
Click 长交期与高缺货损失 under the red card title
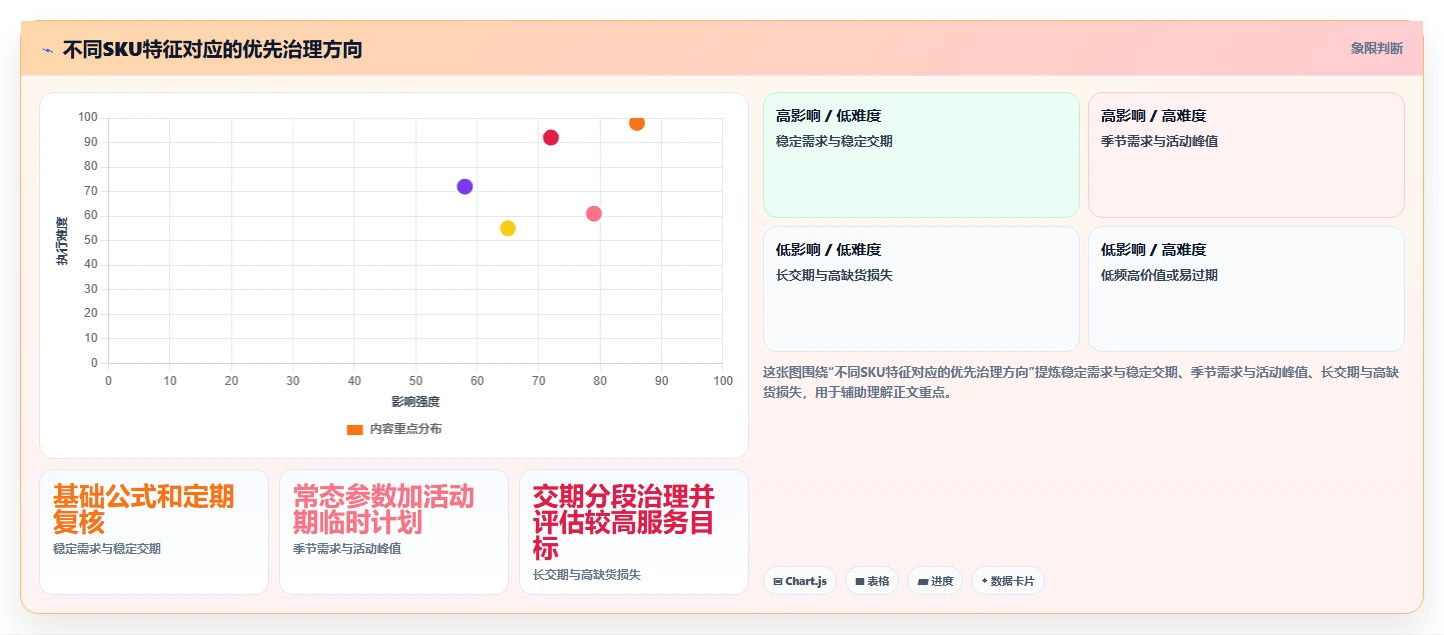(x=587, y=575)
